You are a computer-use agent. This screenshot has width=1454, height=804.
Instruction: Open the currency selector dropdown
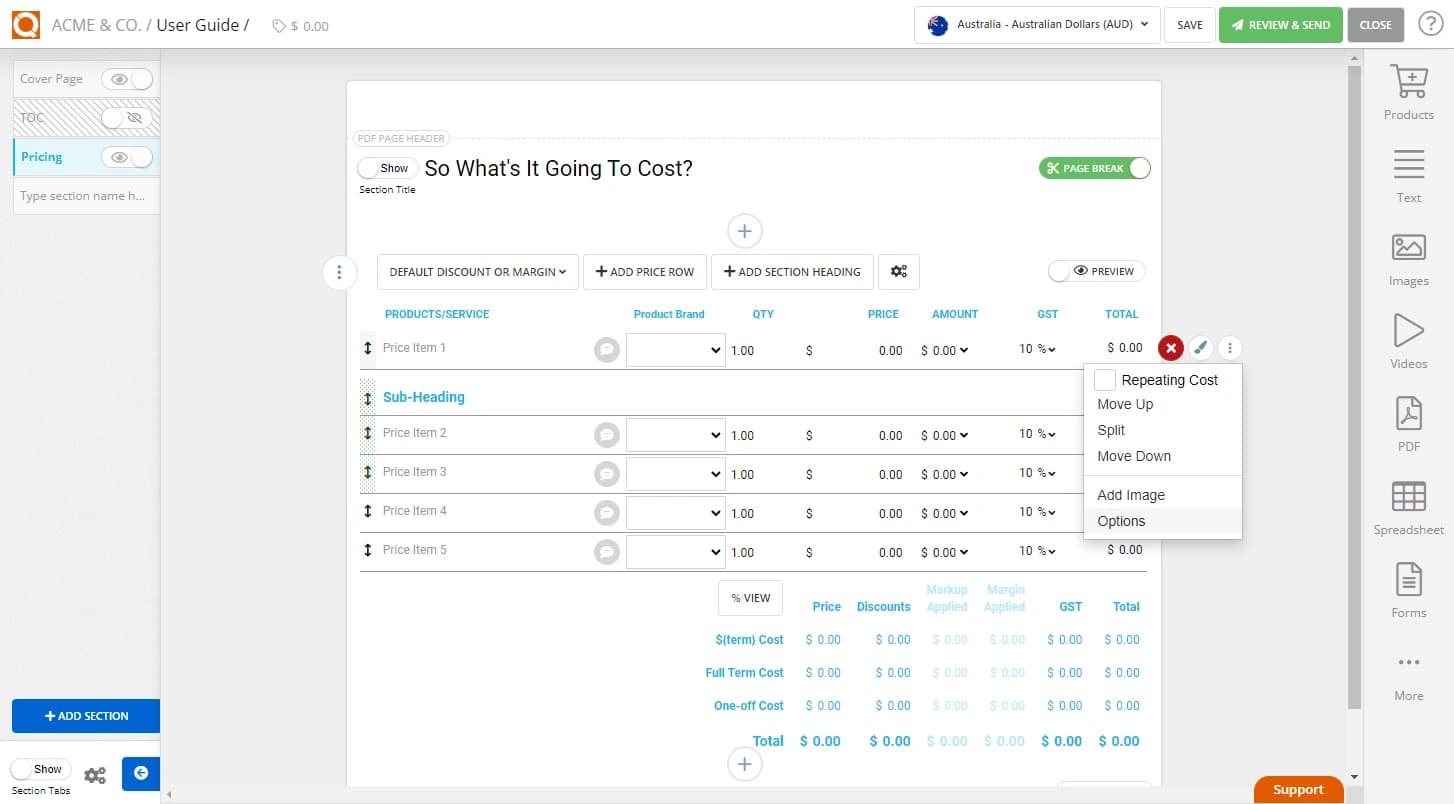pyautogui.click(x=1036, y=25)
